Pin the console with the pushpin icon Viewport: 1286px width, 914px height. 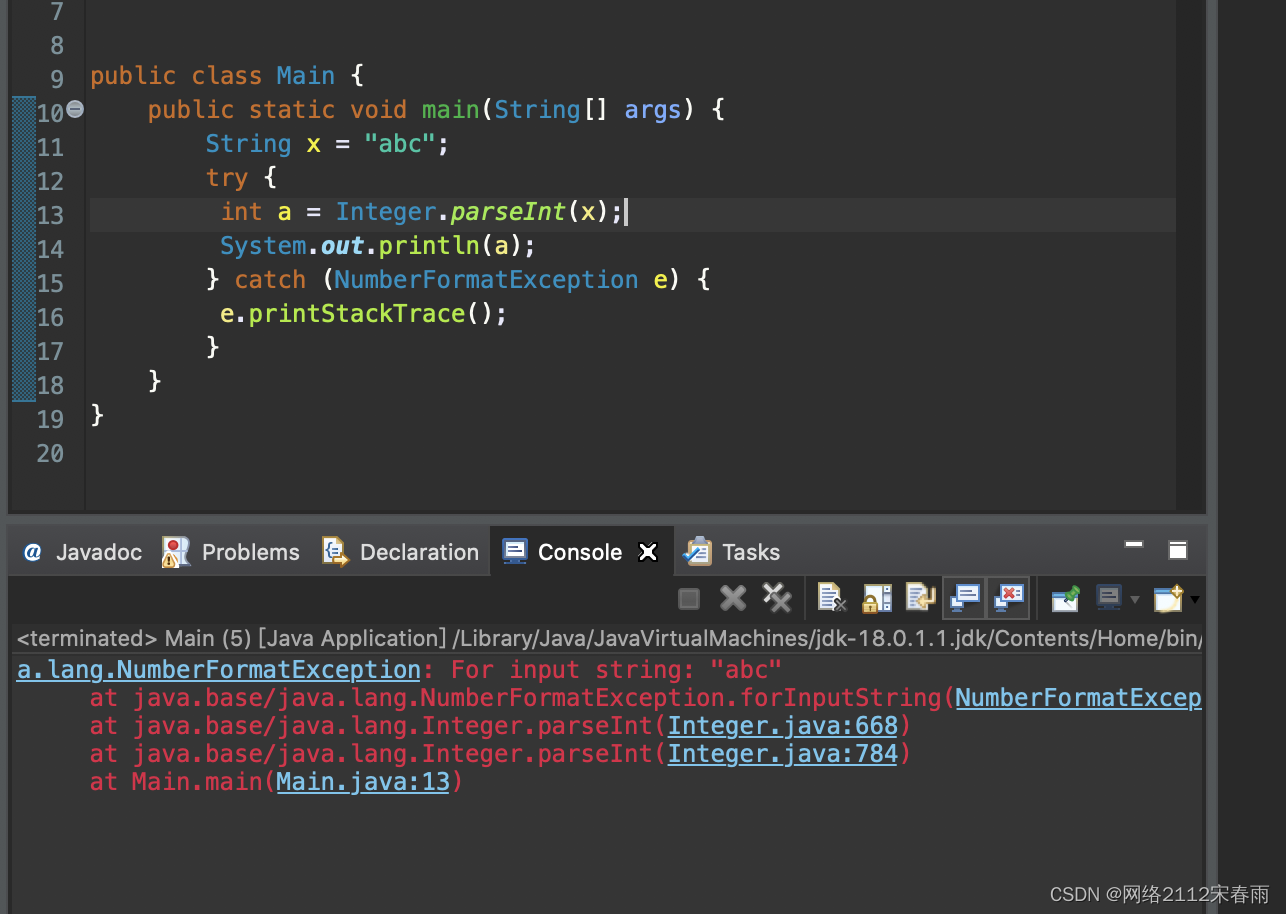click(1065, 598)
